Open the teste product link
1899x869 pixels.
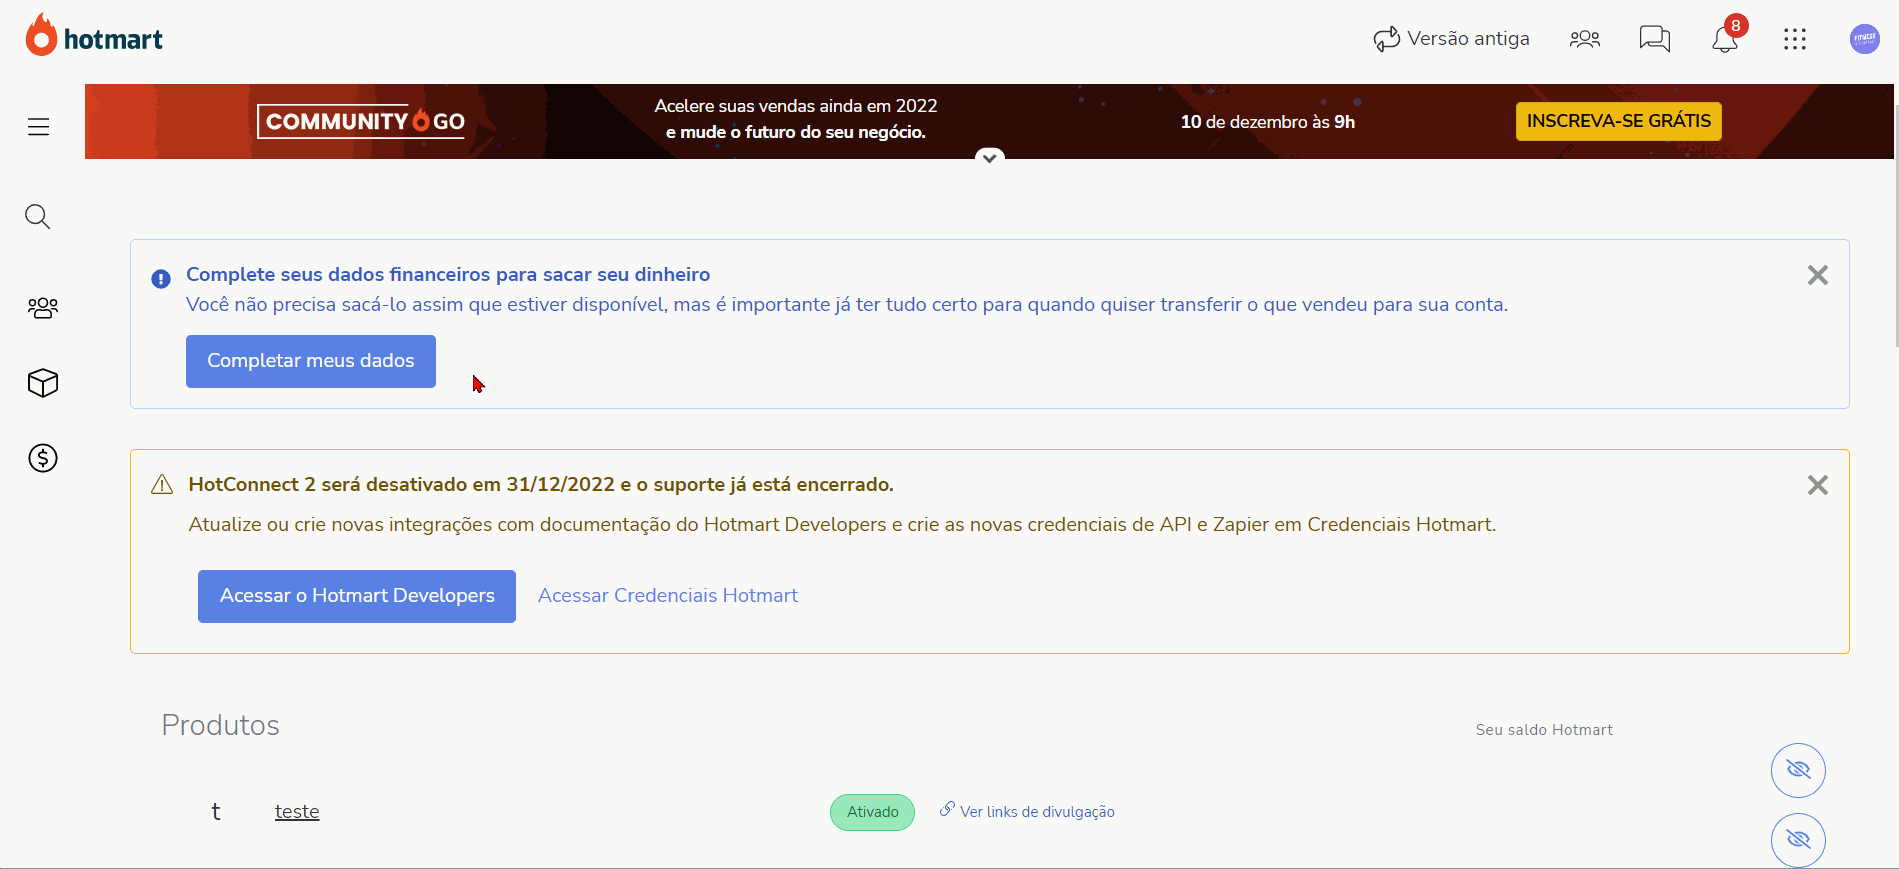(297, 812)
